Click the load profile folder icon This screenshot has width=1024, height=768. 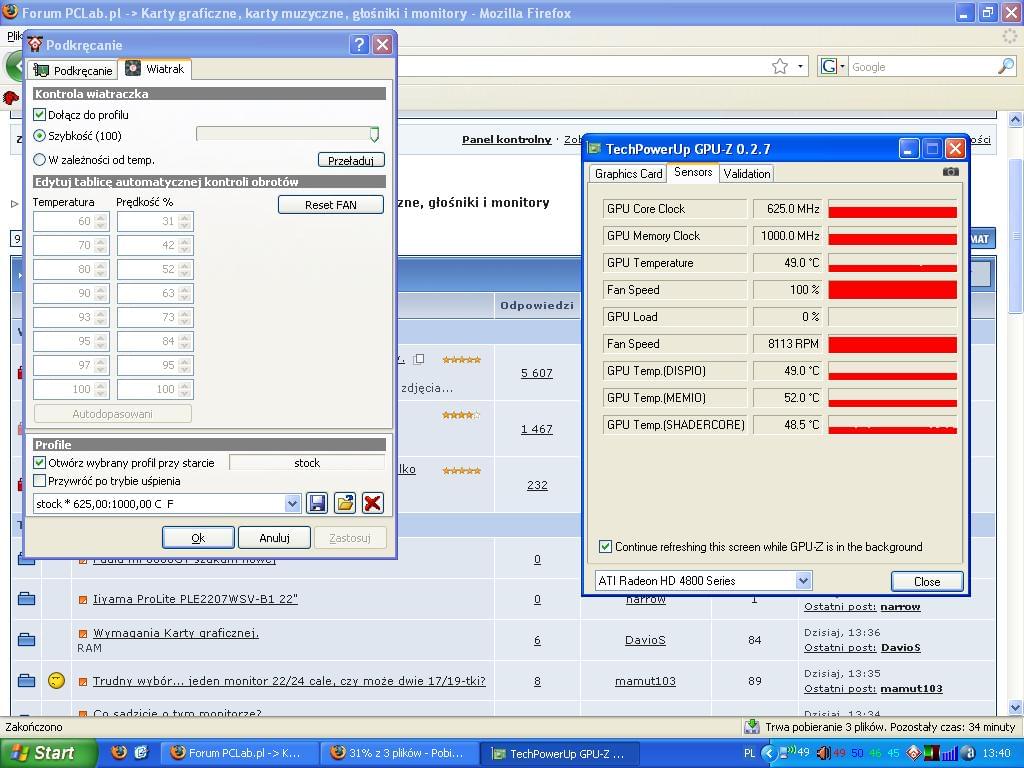(x=345, y=503)
